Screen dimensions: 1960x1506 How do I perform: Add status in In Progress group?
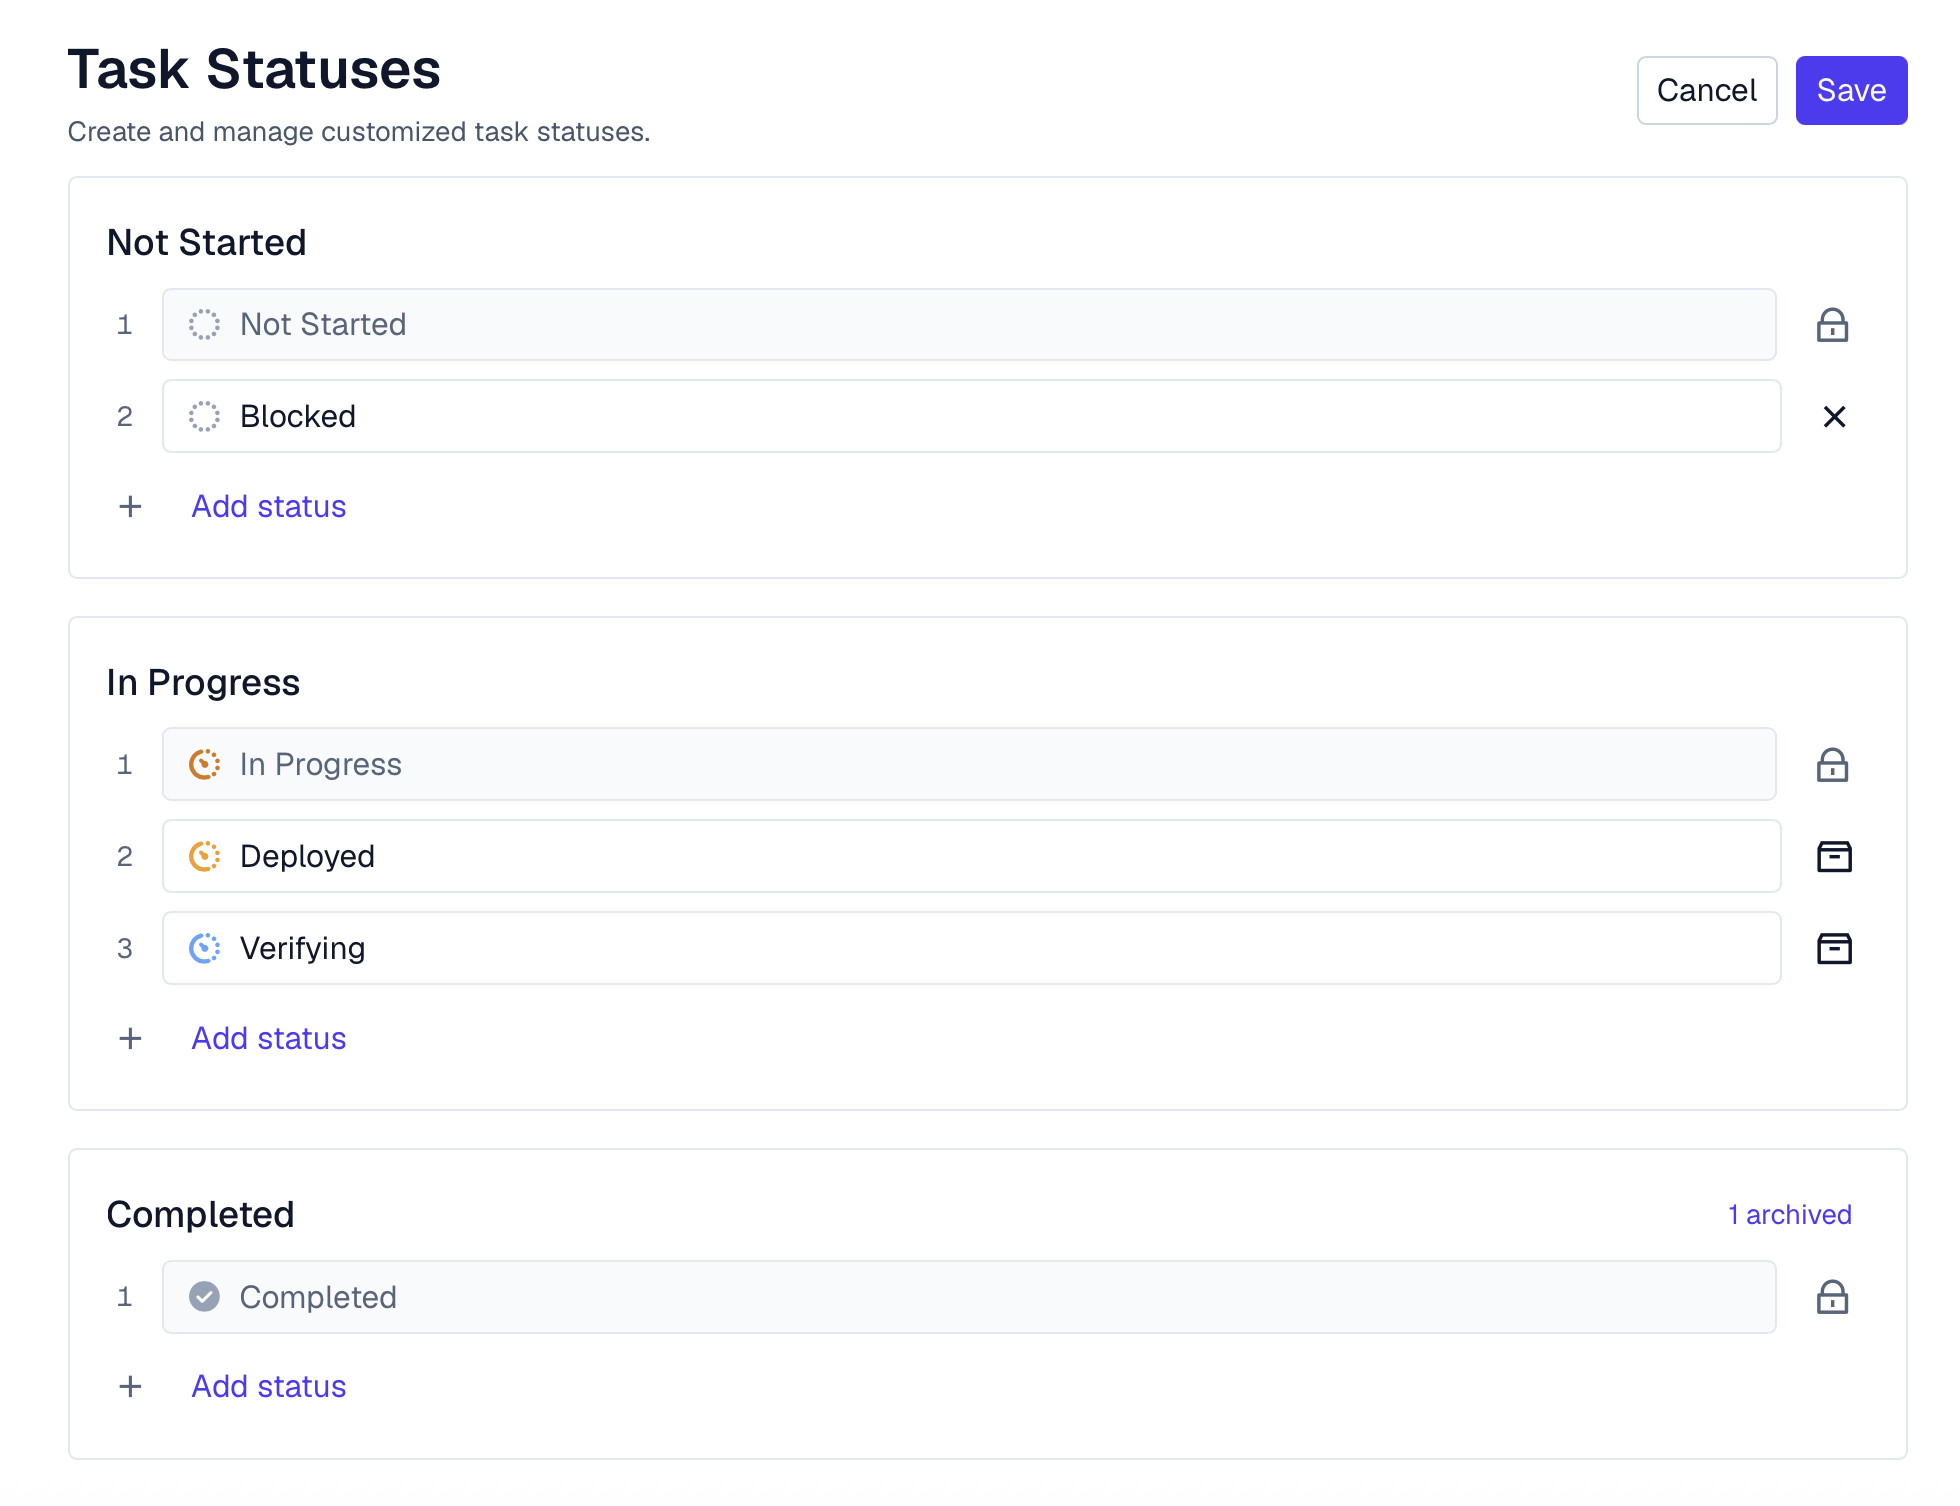tap(268, 1039)
